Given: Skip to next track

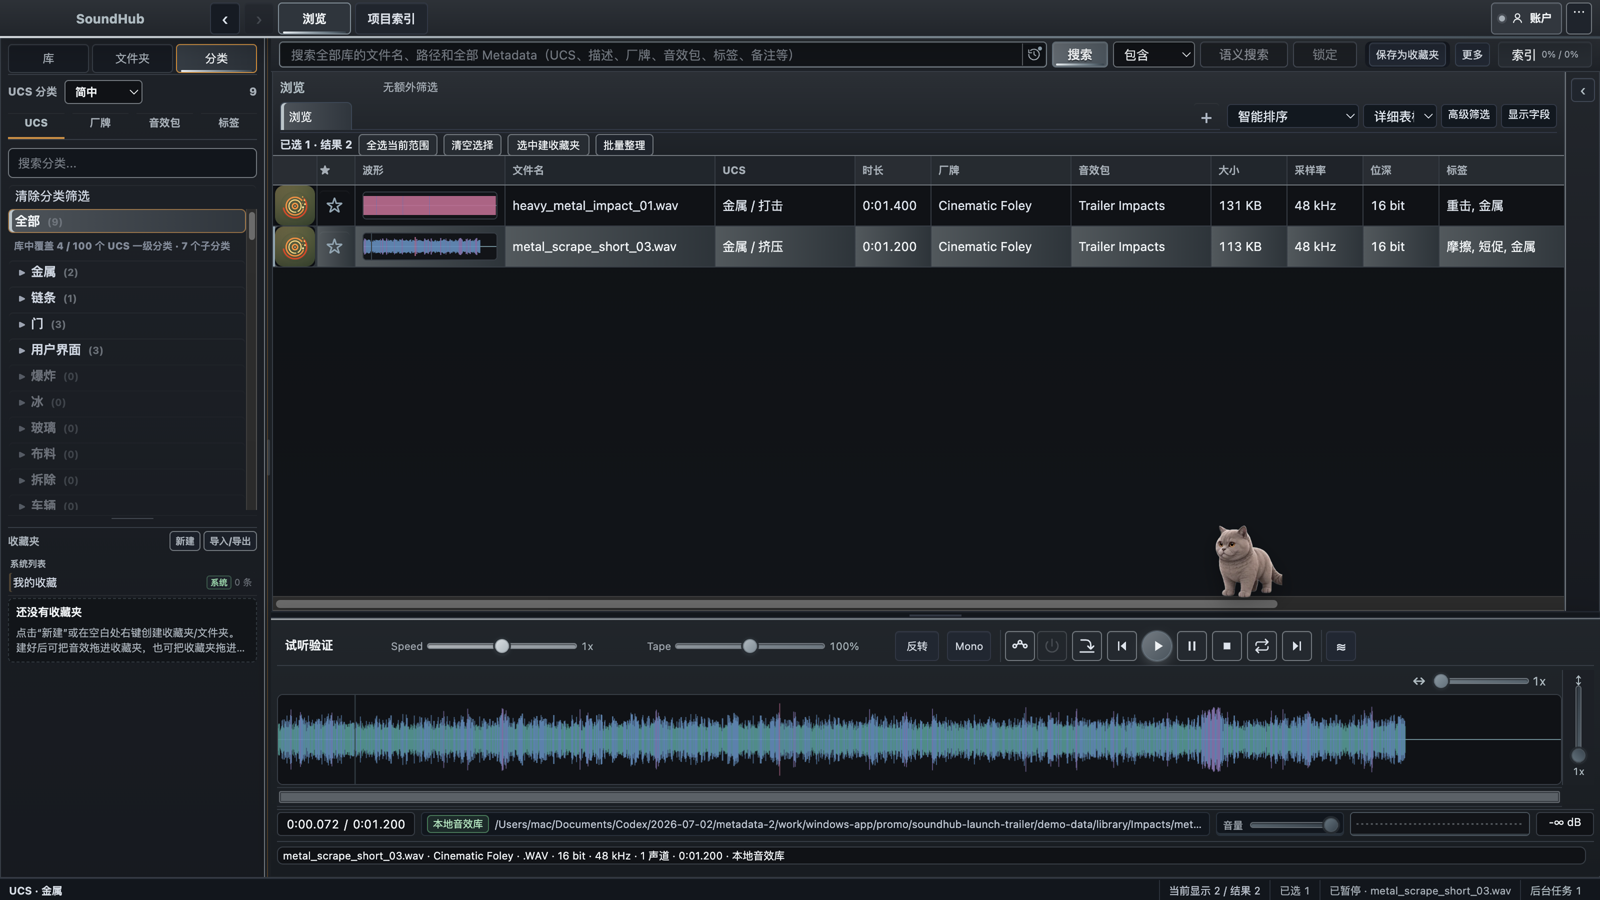Looking at the screenshot, I should click(x=1297, y=646).
